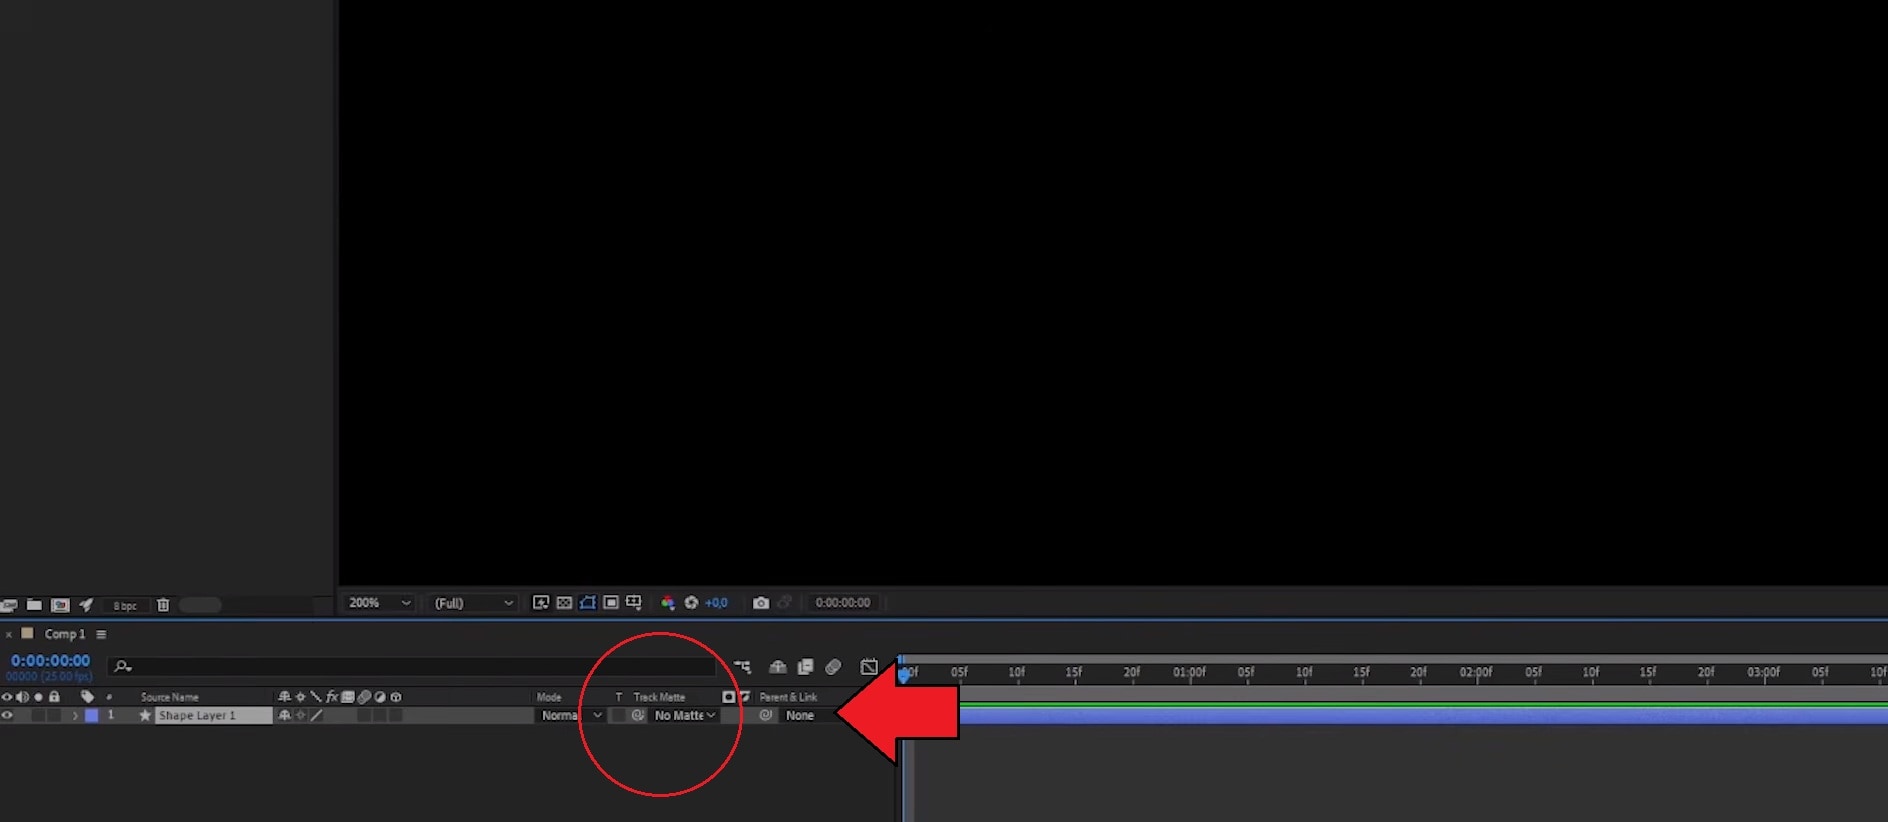Take a snapshot with the camera icon
Screen dimensions: 1888x822
761,602
